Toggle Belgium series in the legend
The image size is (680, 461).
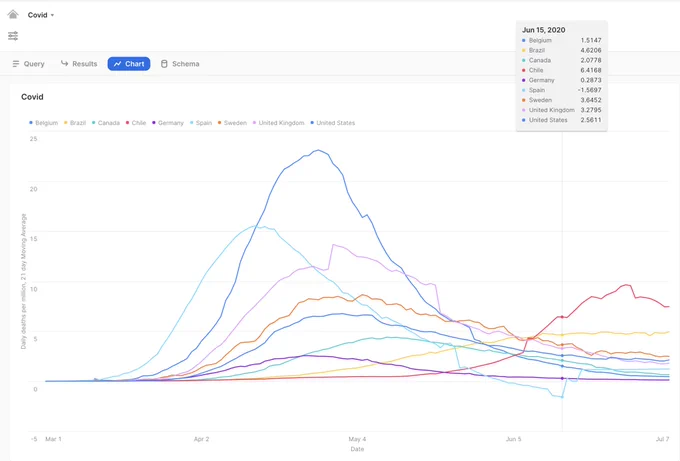[43, 123]
